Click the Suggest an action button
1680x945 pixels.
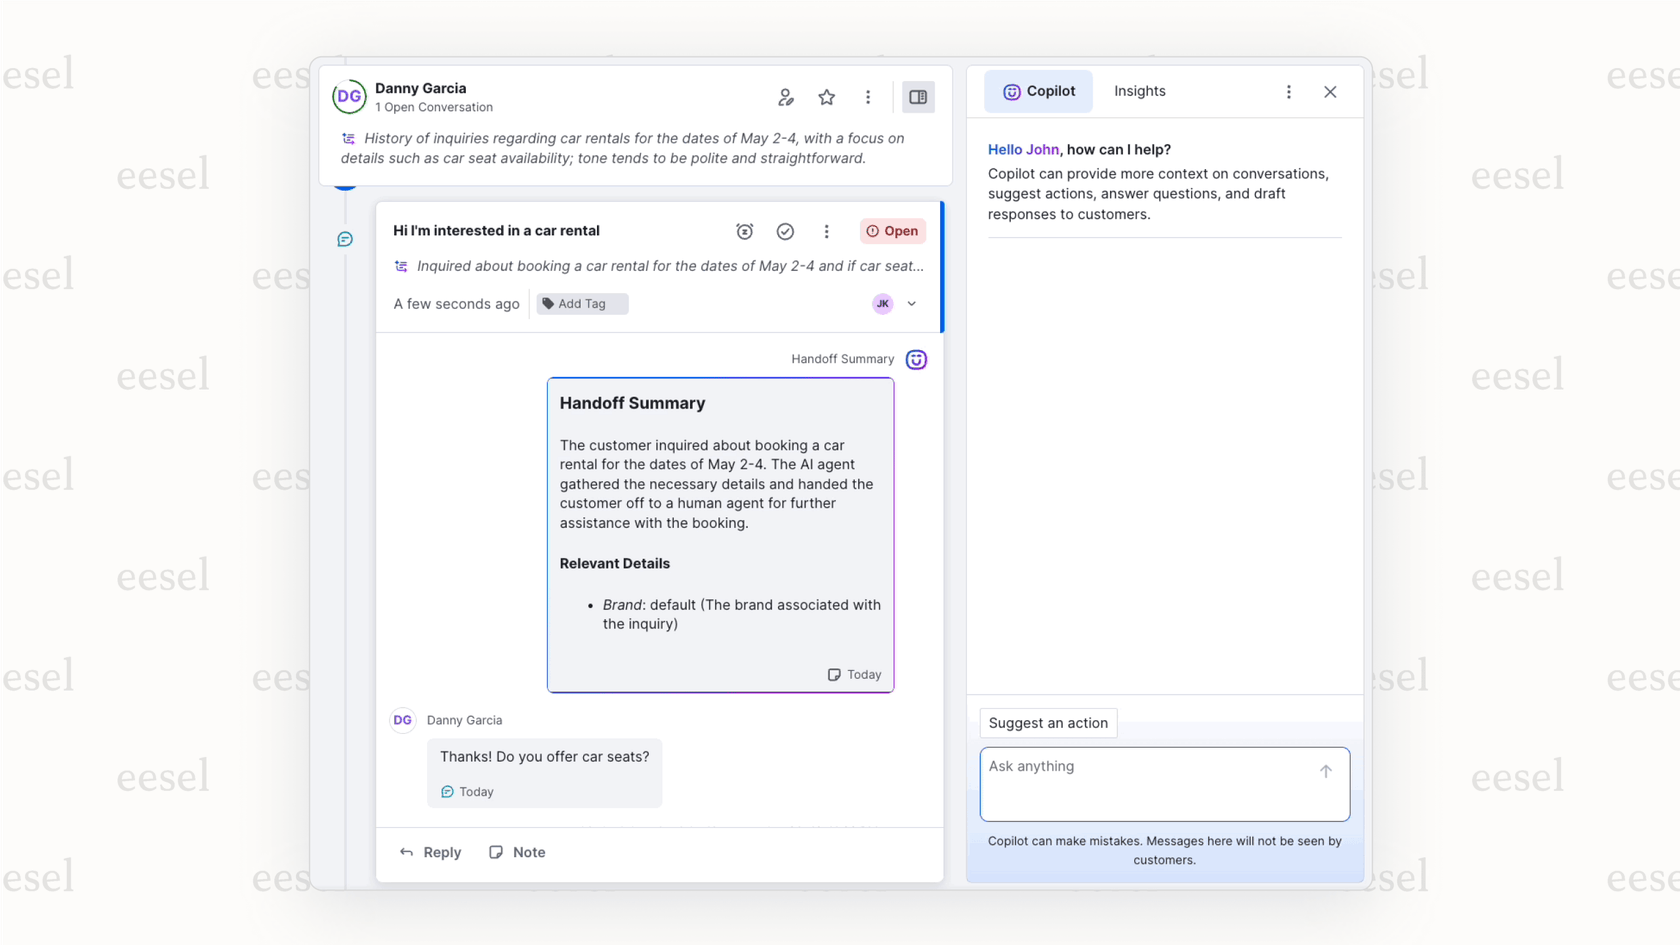pos(1047,723)
